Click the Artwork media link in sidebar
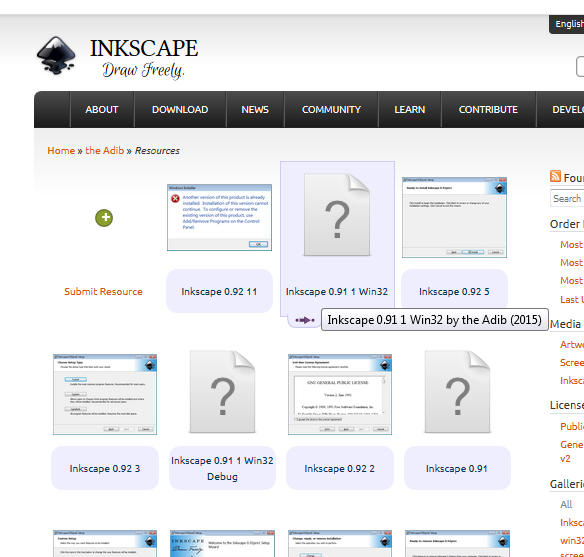 pos(572,344)
